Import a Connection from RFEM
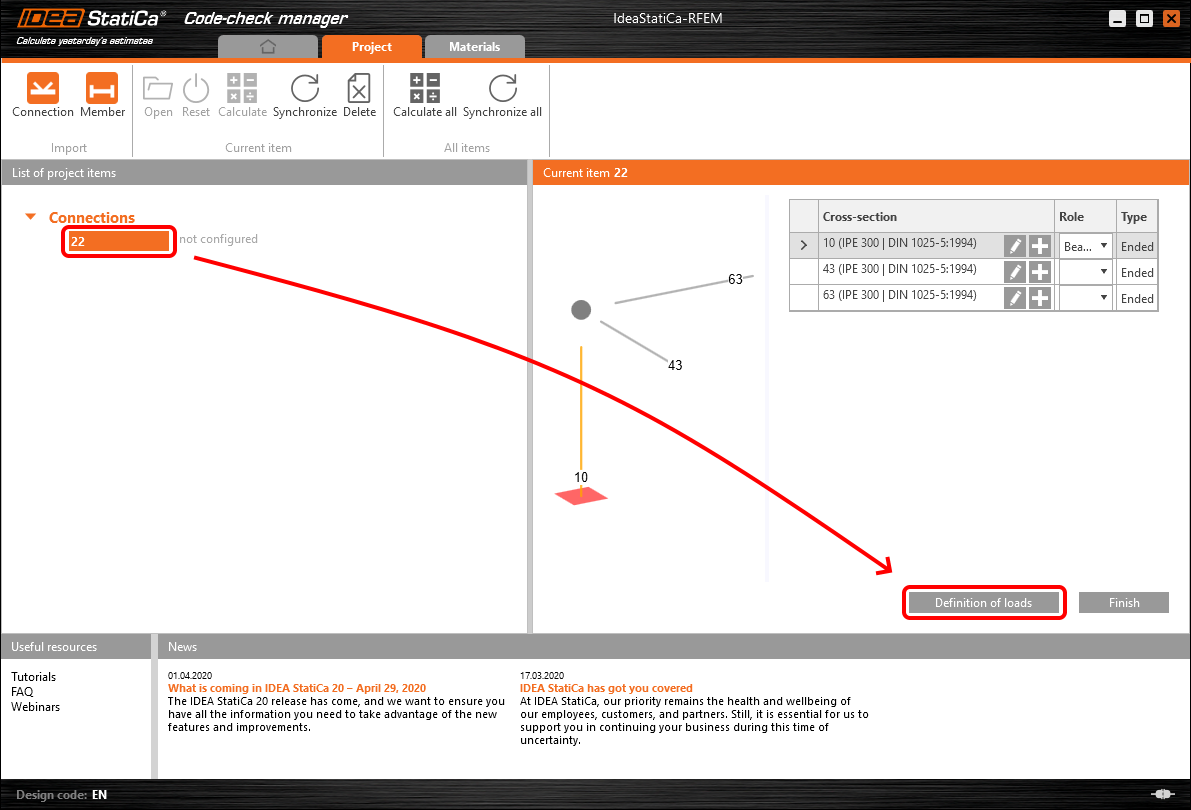This screenshot has height=810, width=1191. click(x=43, y=95)
